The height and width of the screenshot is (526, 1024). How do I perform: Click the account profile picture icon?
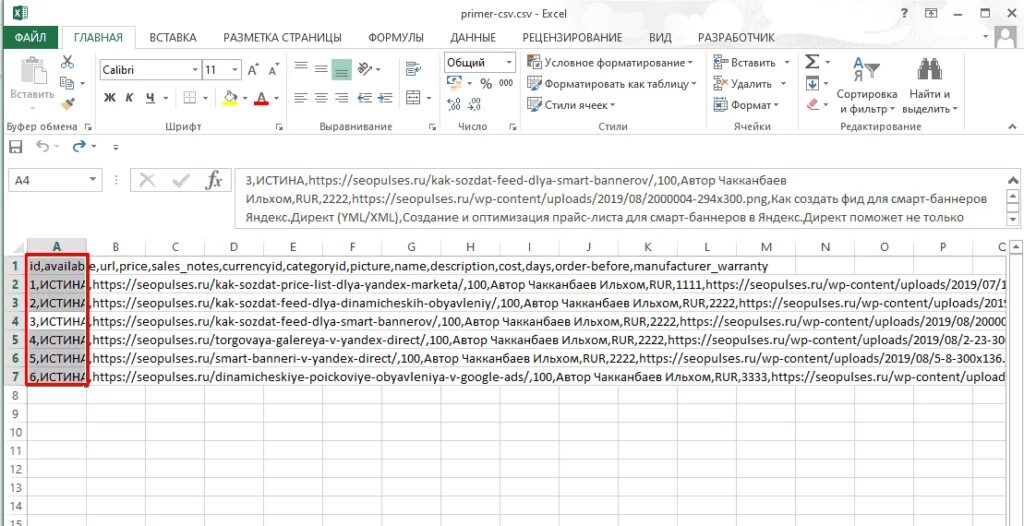[1006, 37]
